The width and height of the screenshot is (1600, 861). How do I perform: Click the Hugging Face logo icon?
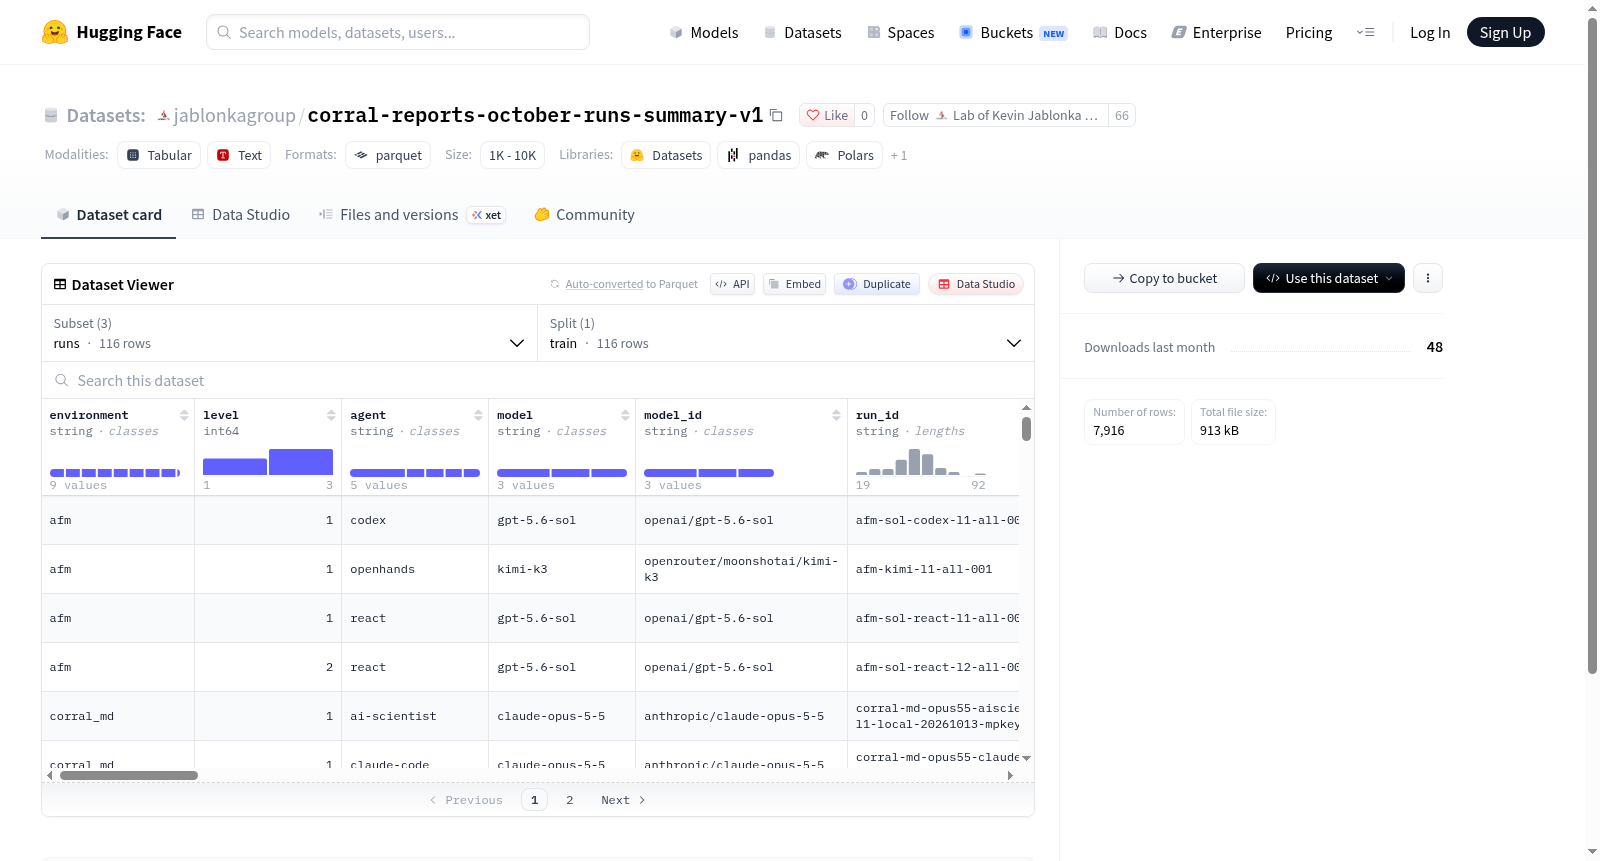tap(55, 32)
